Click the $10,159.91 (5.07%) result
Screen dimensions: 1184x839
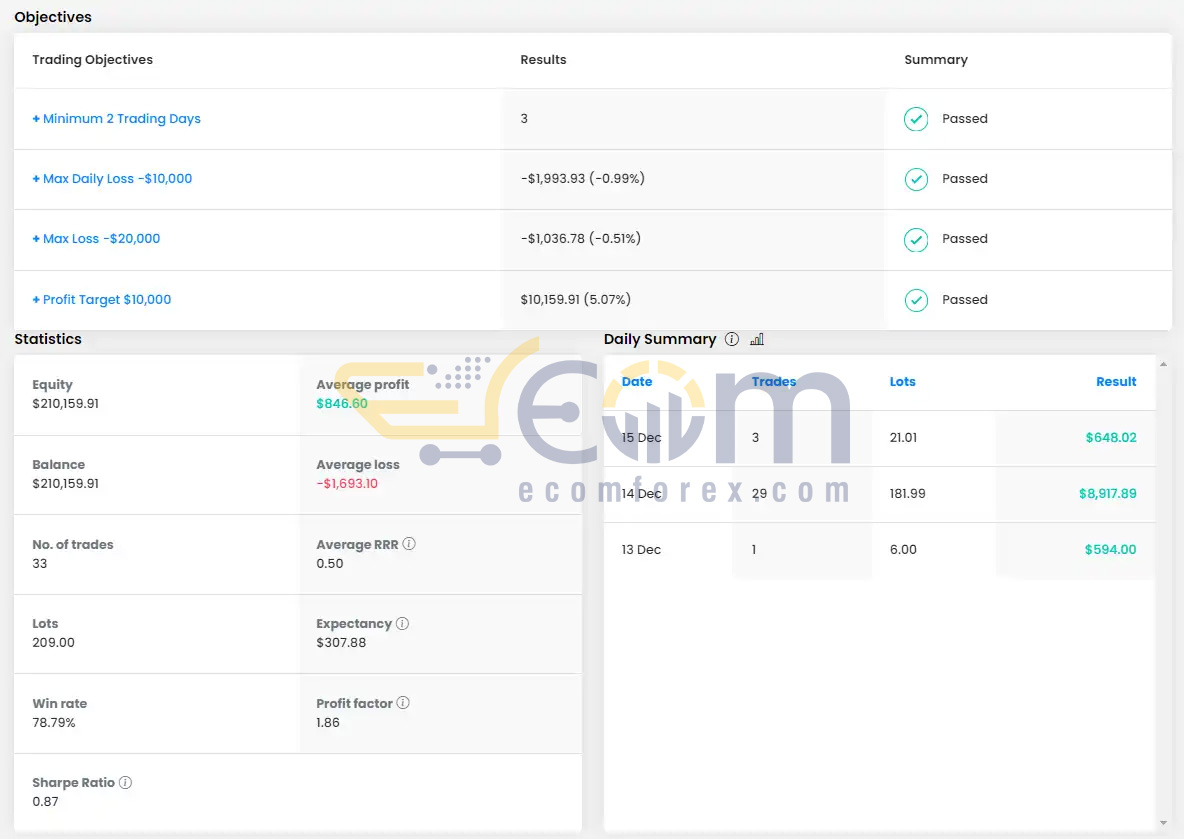point(575,299)
